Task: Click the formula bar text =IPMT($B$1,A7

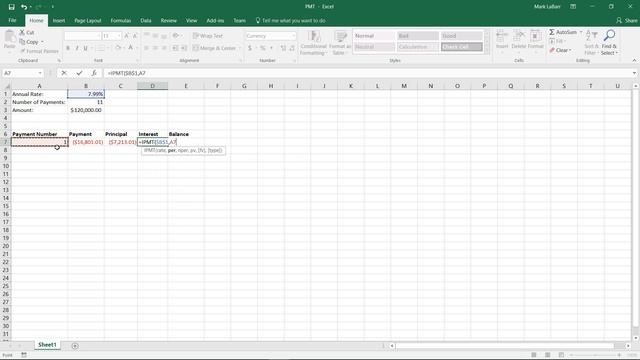Action: [127, 73]
